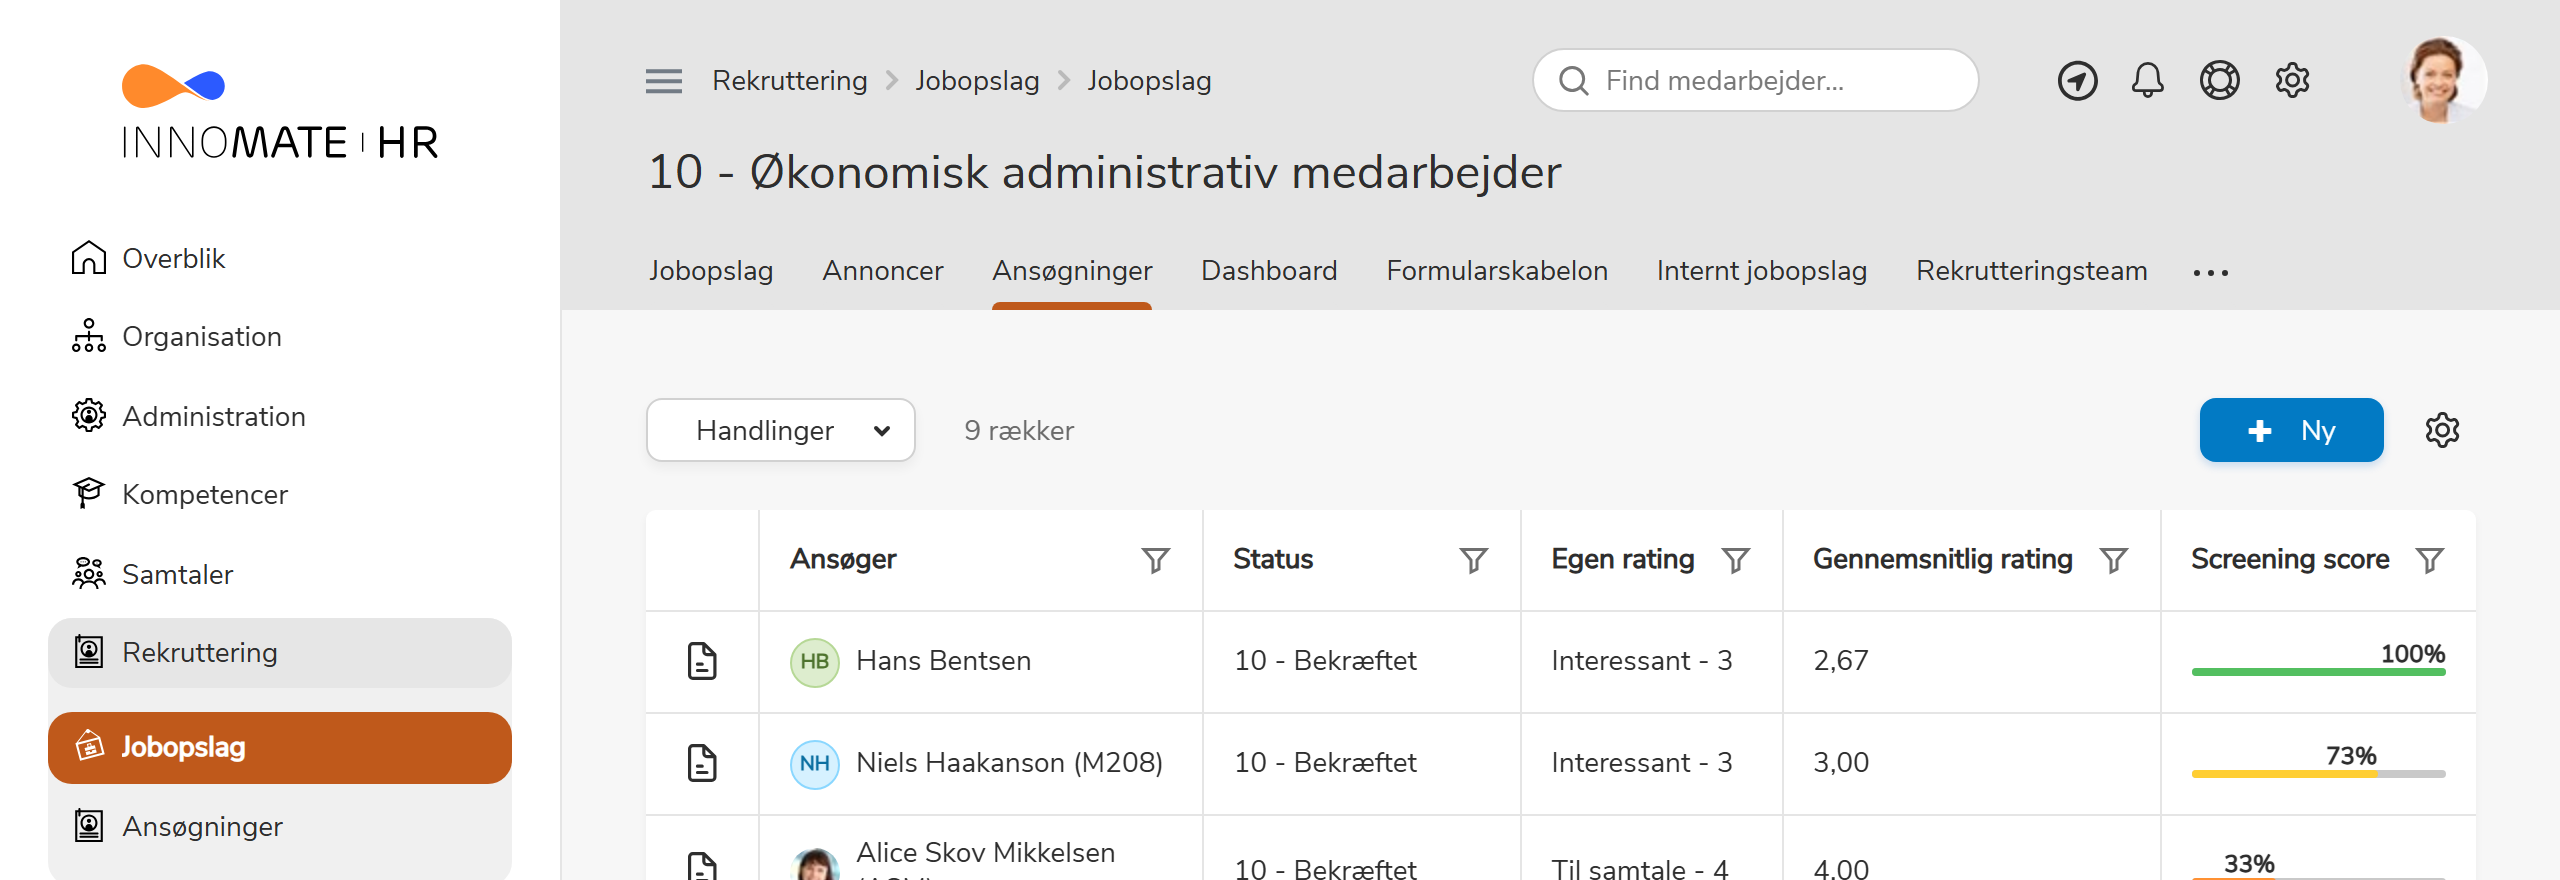Screen dimensions: 2560x880
Task: Open header settings gear icon
Action: [2292, 80]
